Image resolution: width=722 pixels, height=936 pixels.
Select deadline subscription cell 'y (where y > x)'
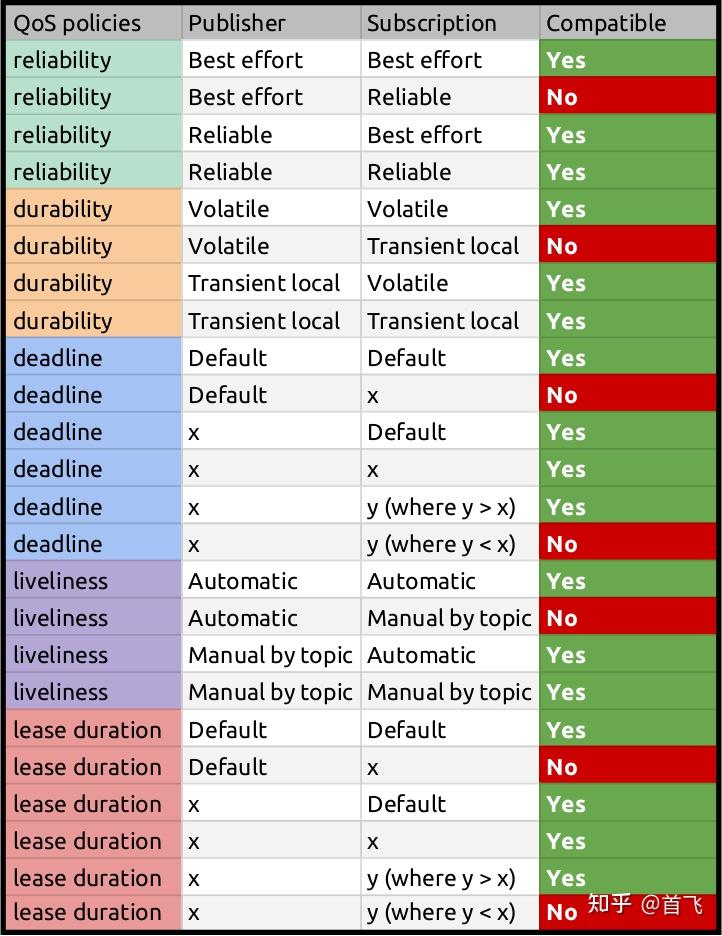(441, 507)
